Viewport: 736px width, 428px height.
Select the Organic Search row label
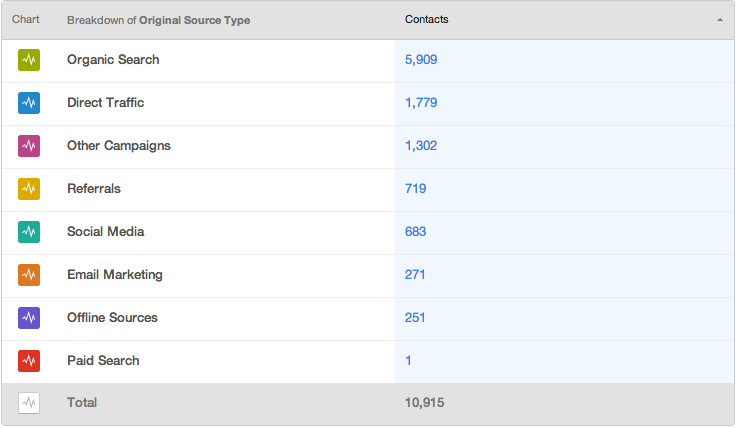[113, 60]
